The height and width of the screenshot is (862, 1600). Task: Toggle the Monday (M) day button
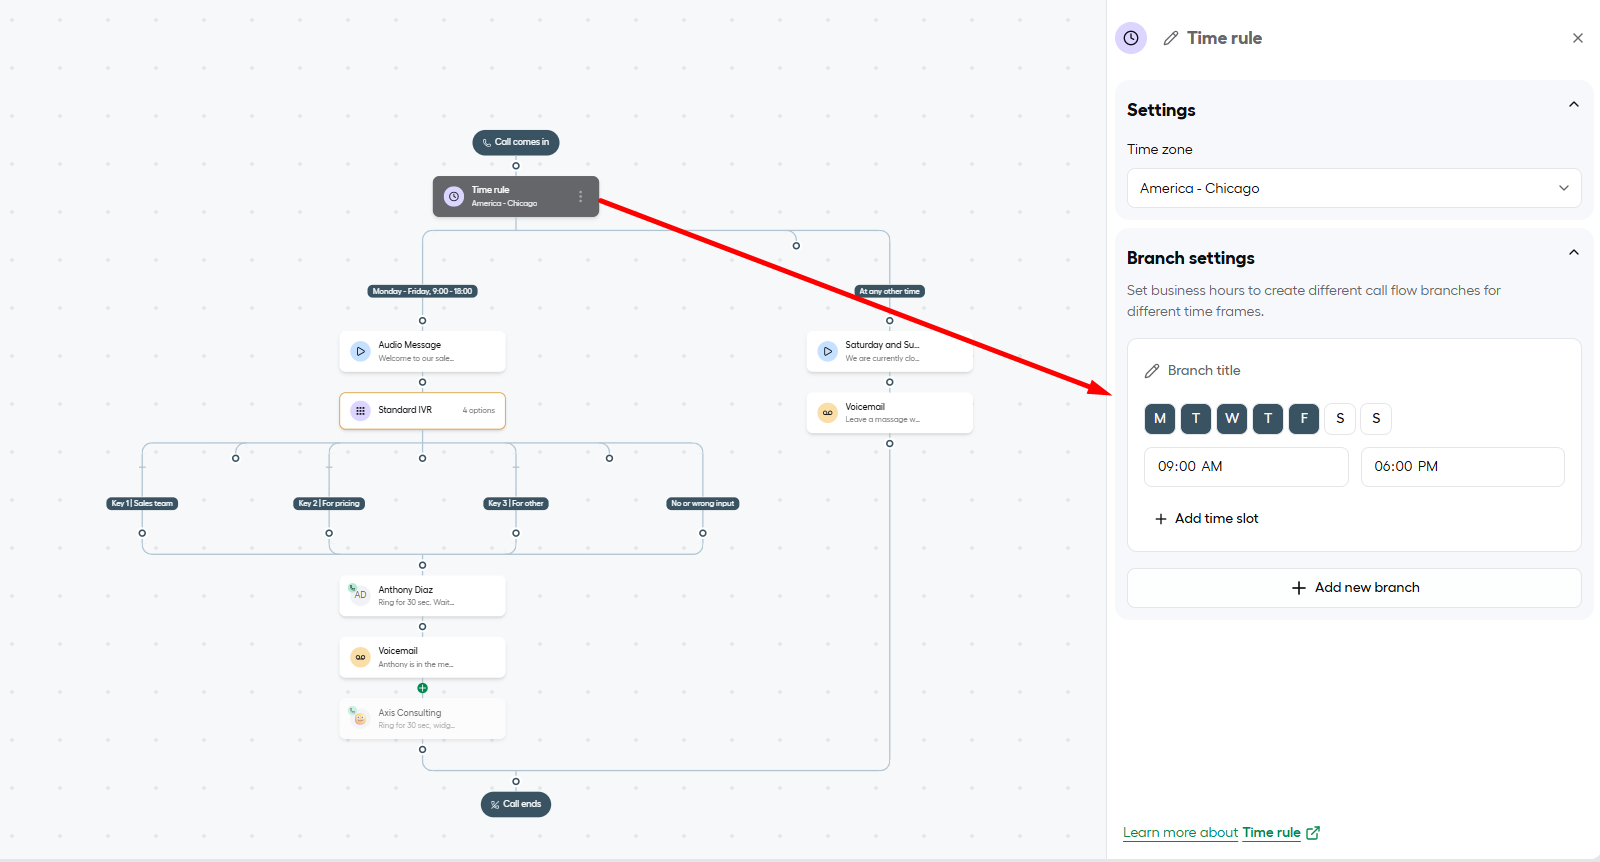[x=1160, y=419]
